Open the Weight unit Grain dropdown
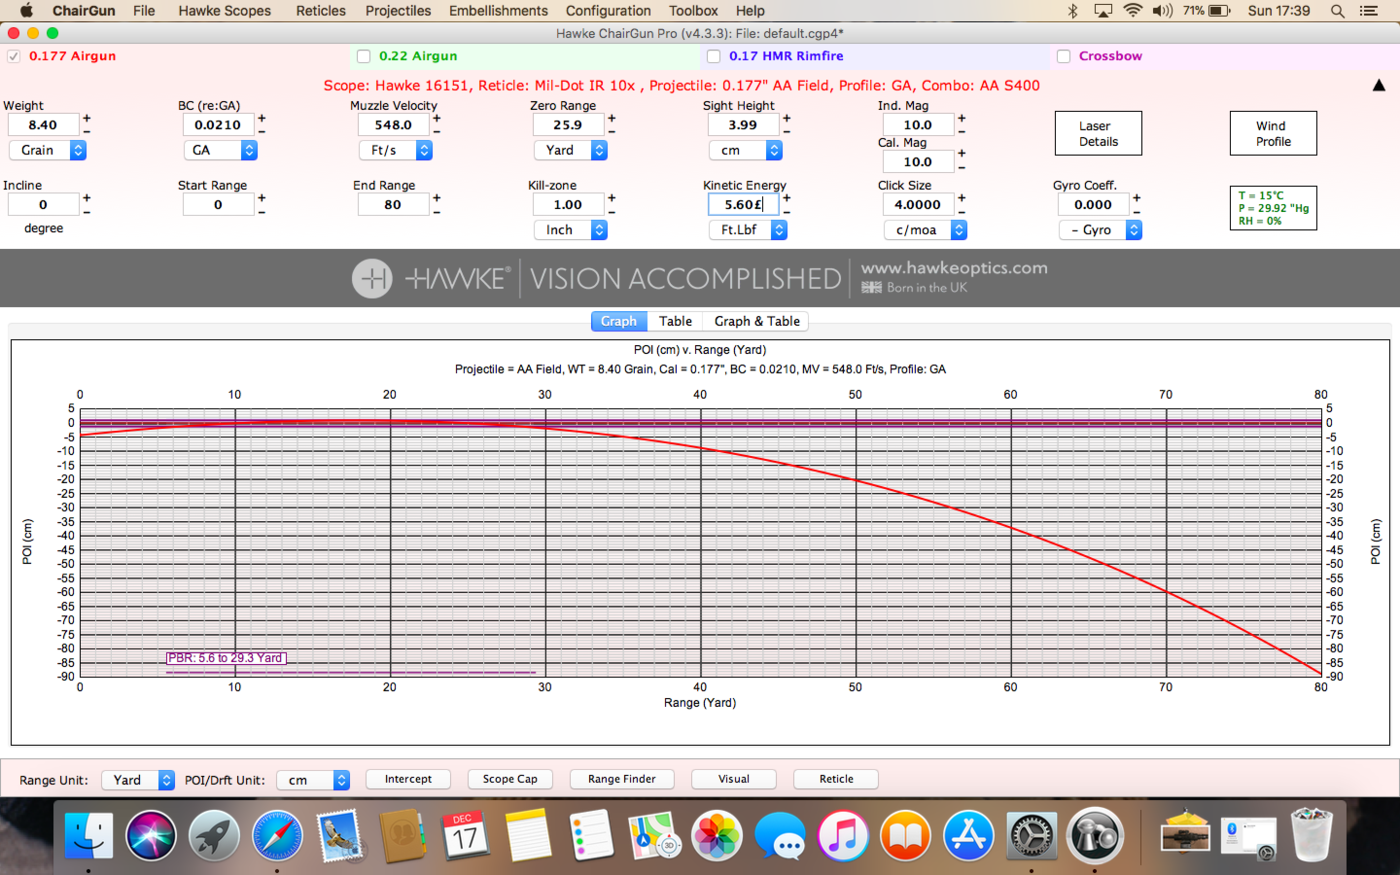This screenshot has height=875, width=1400. pos(48,150)
